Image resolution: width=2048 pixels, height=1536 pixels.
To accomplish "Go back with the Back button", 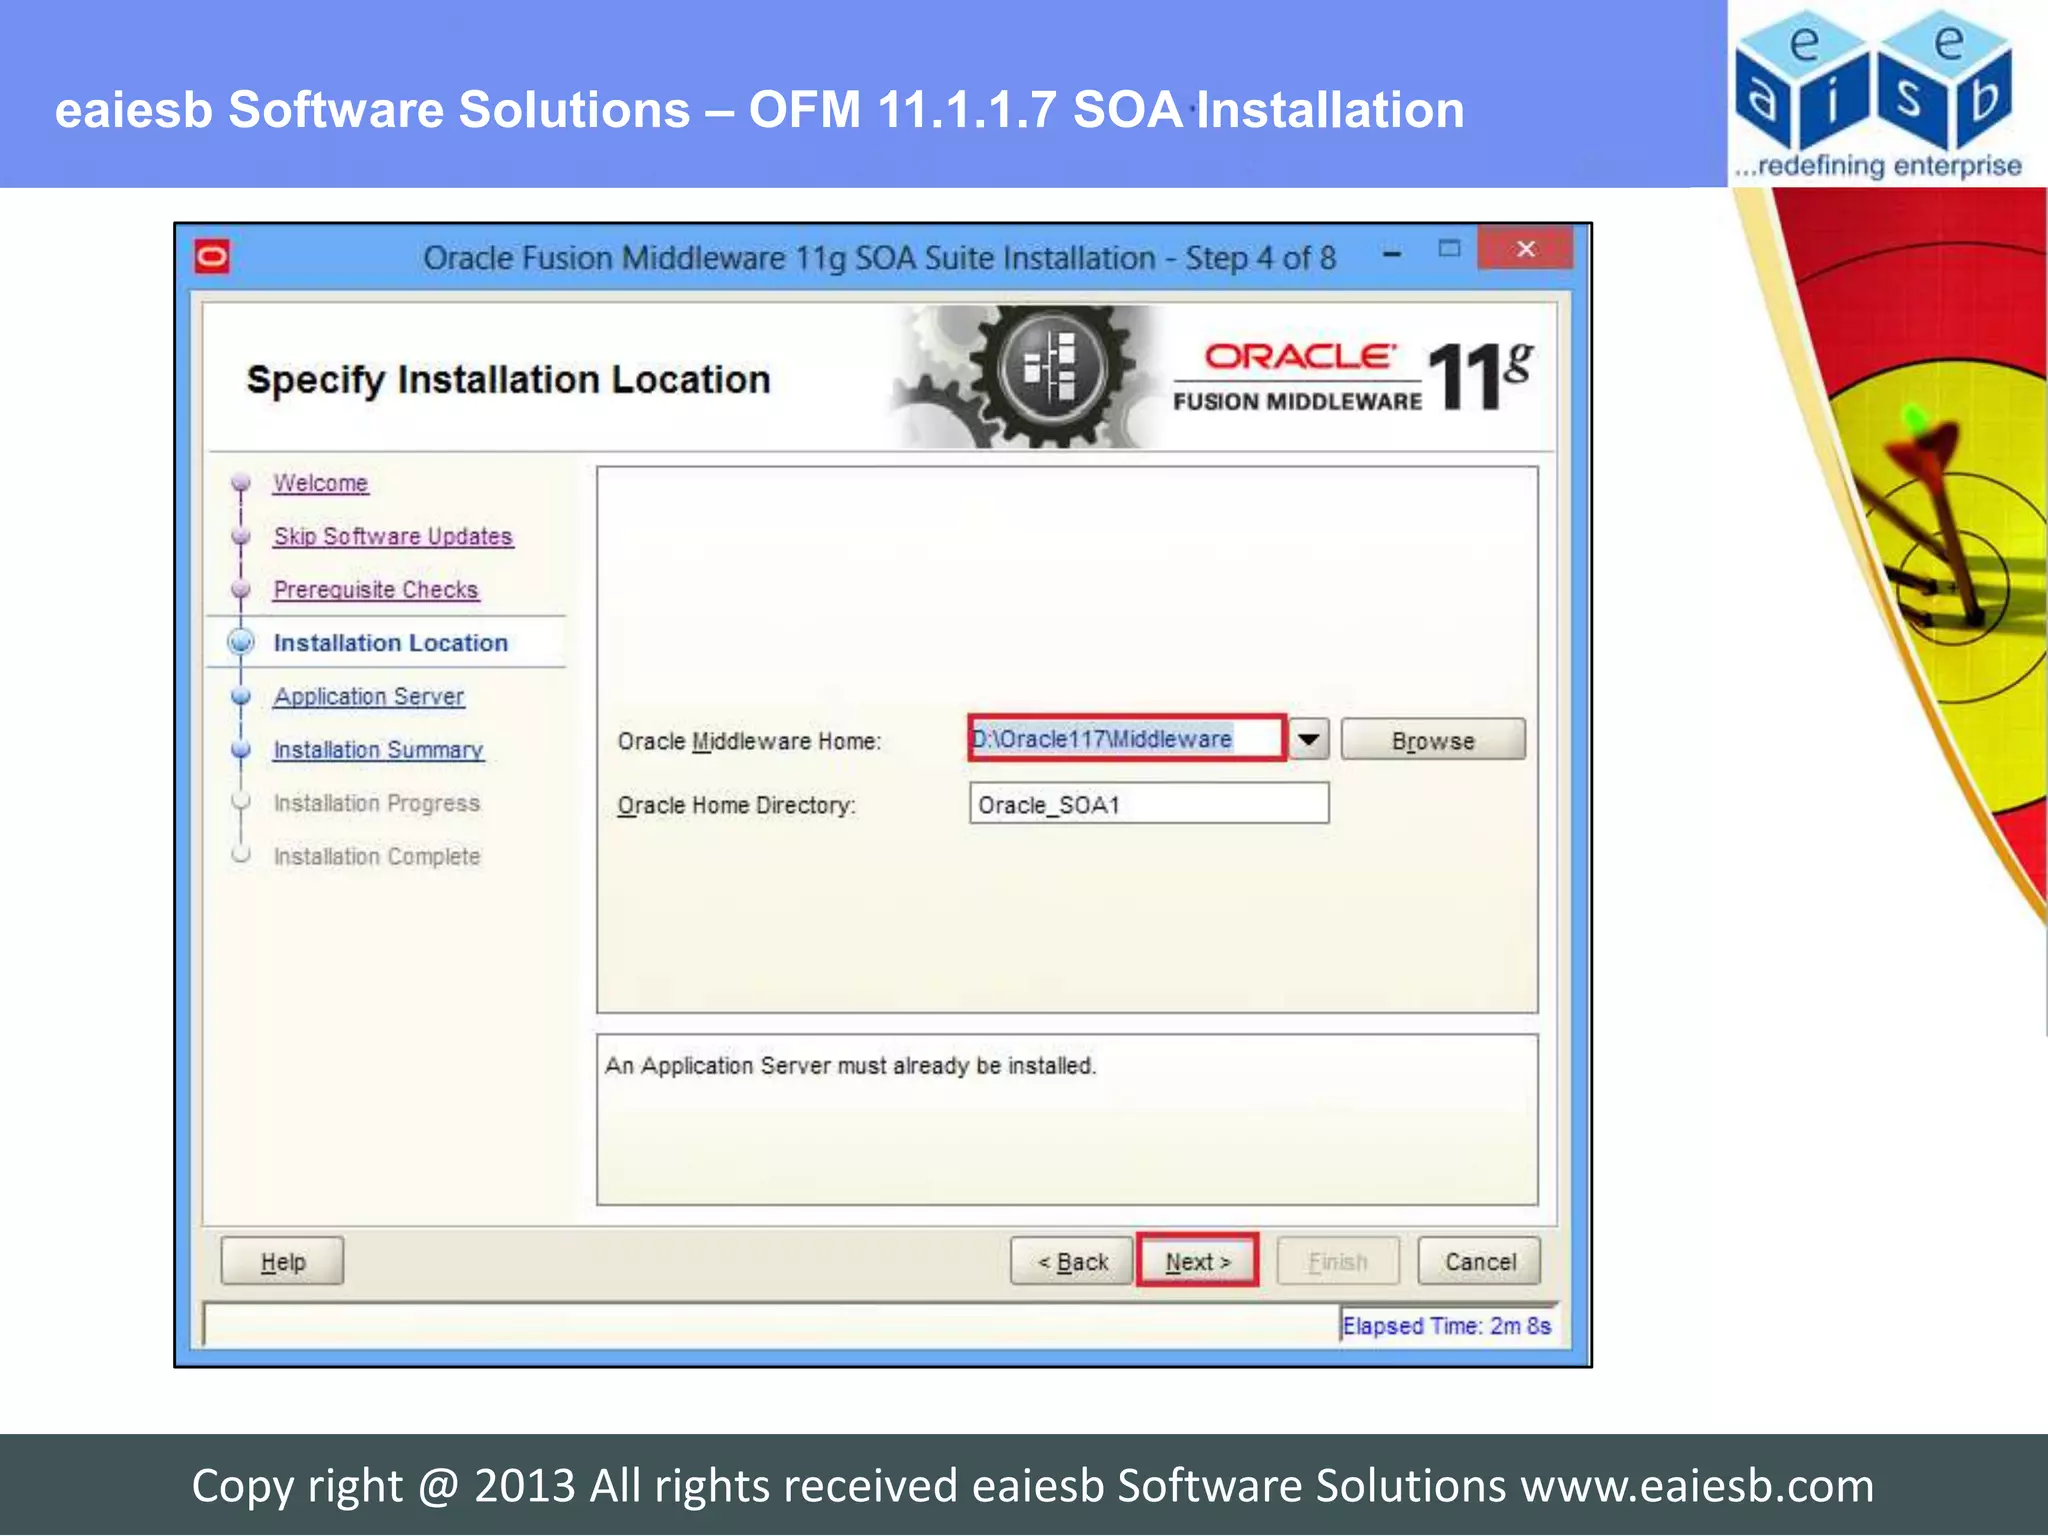I will click(1072, 1262).
